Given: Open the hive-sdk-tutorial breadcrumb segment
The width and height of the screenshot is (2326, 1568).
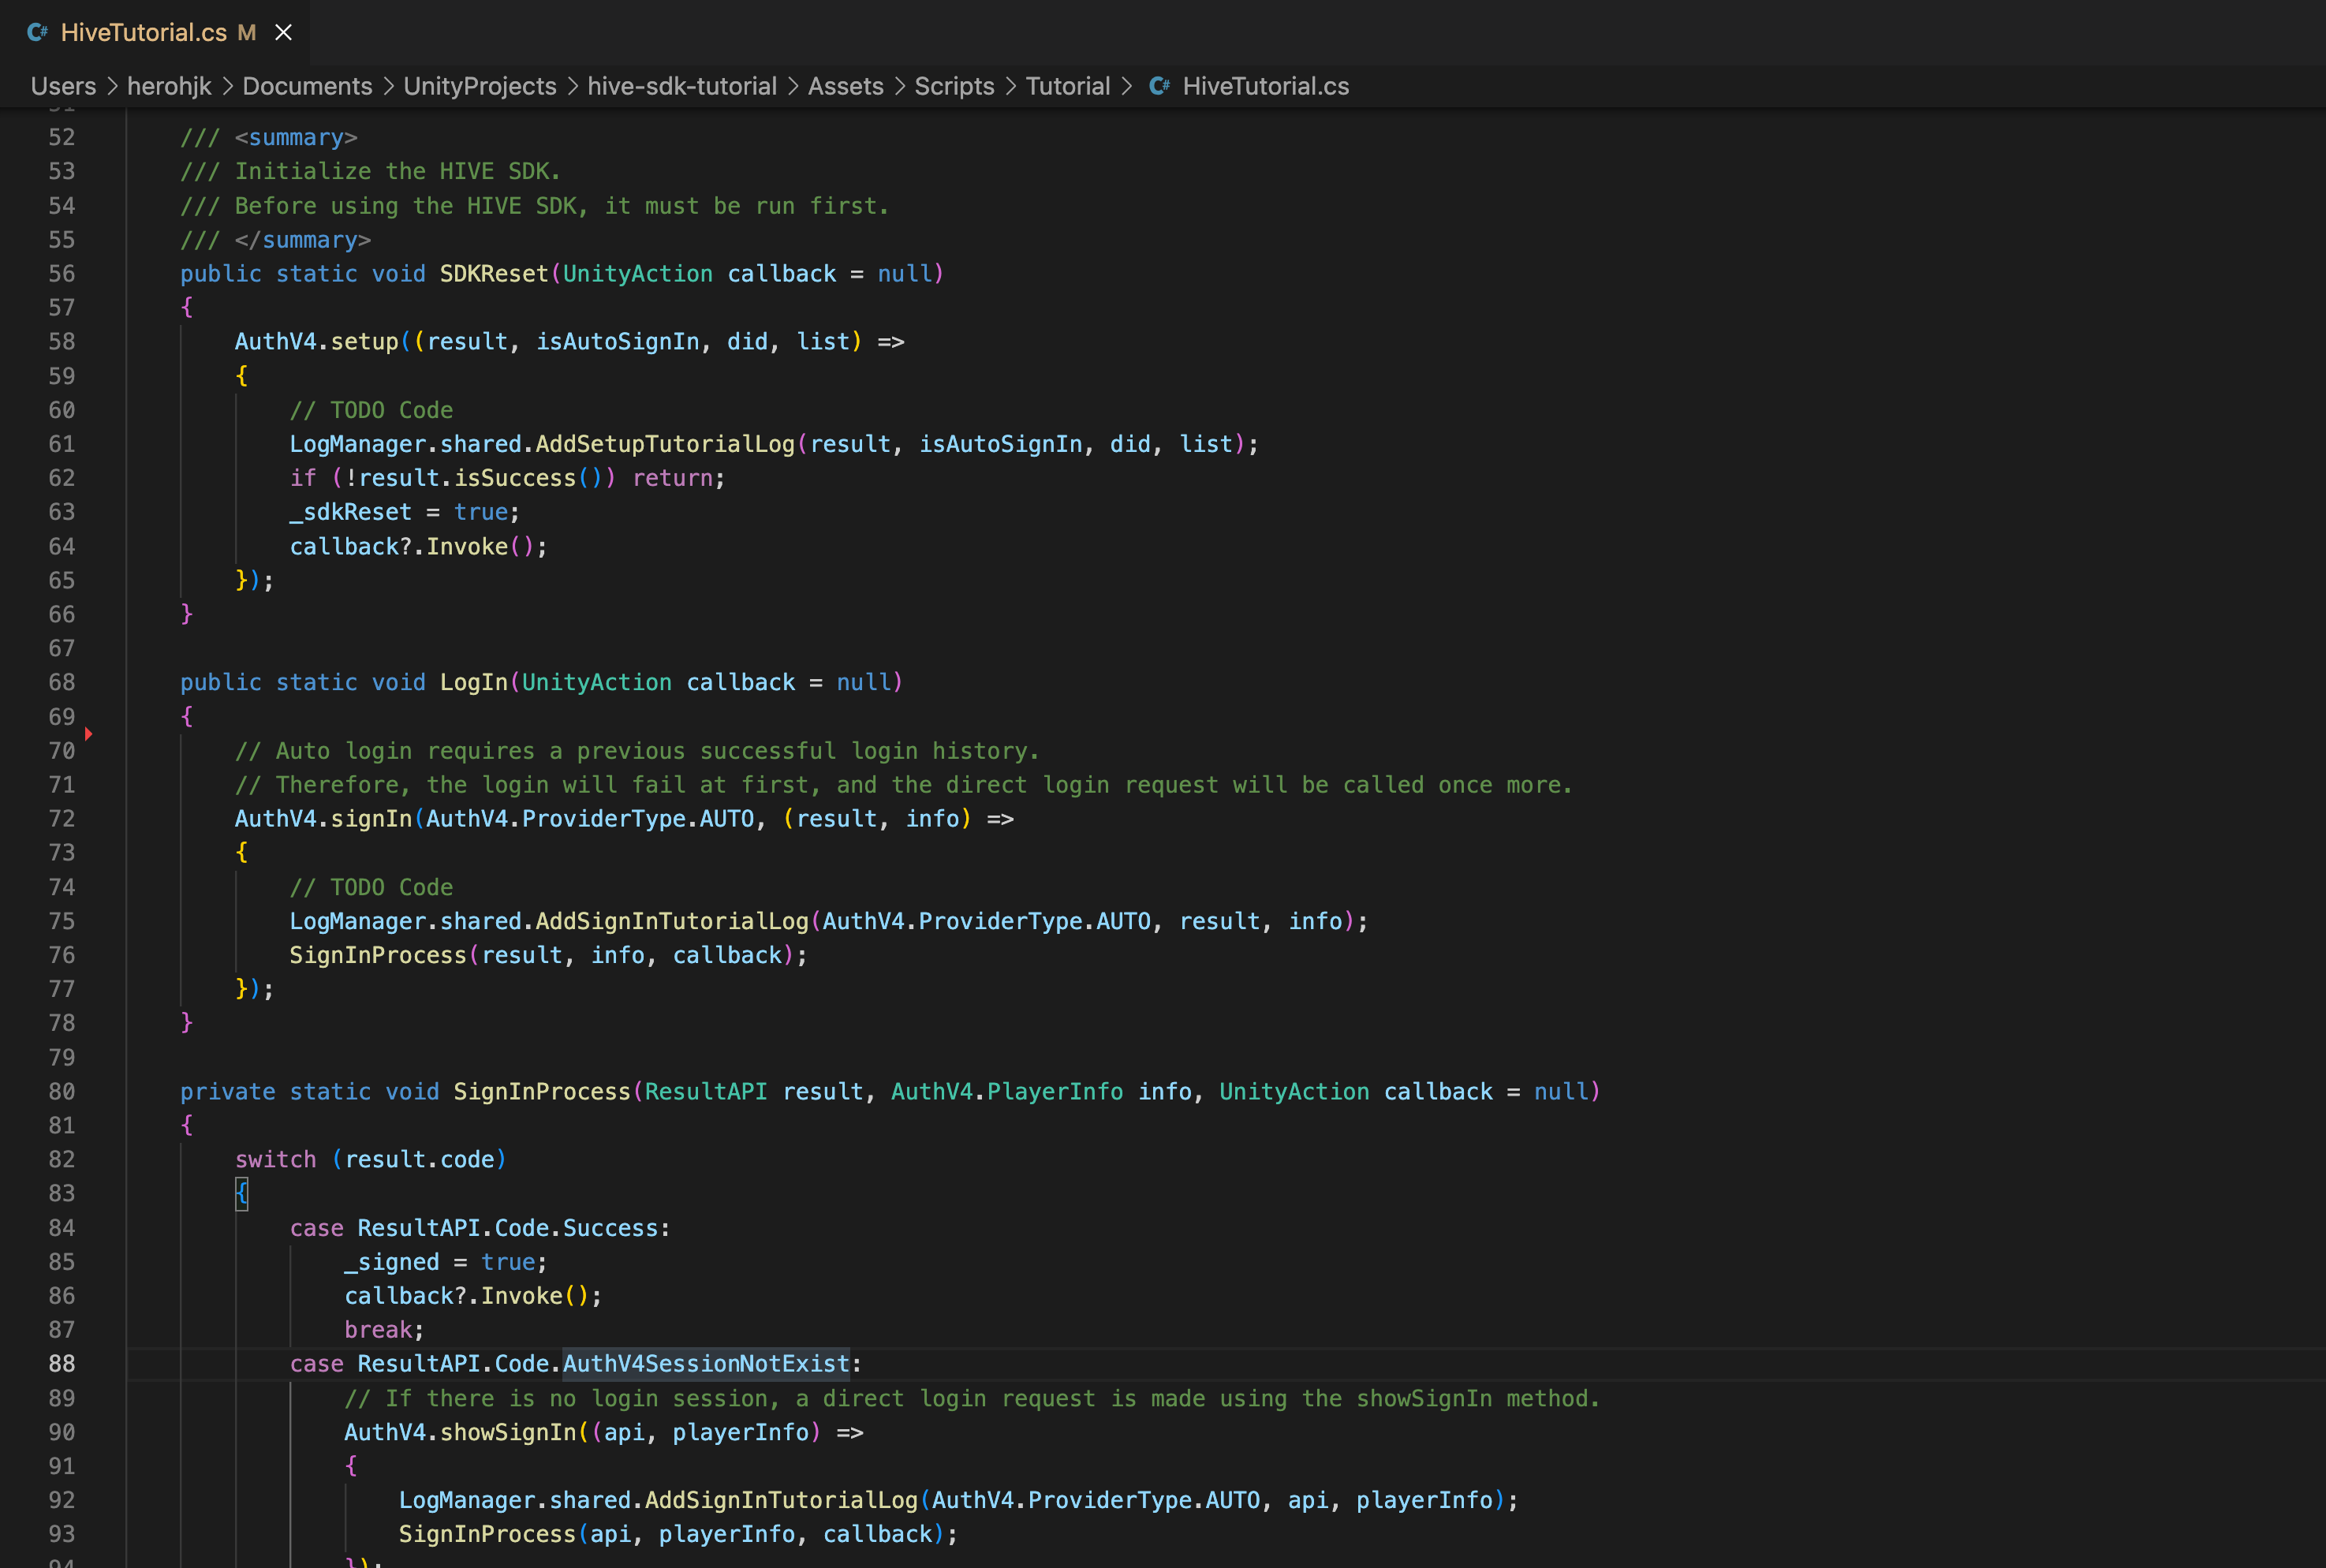Looking at the screenshot, I should click(682, 86).
